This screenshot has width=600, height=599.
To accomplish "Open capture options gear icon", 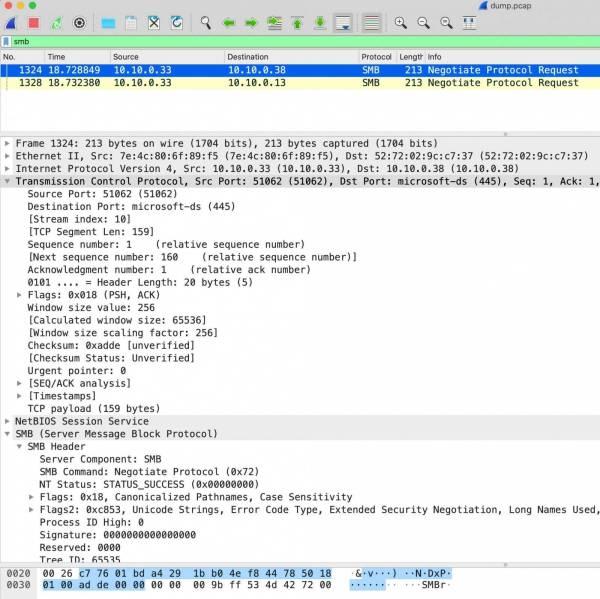I will coord(80,21).
